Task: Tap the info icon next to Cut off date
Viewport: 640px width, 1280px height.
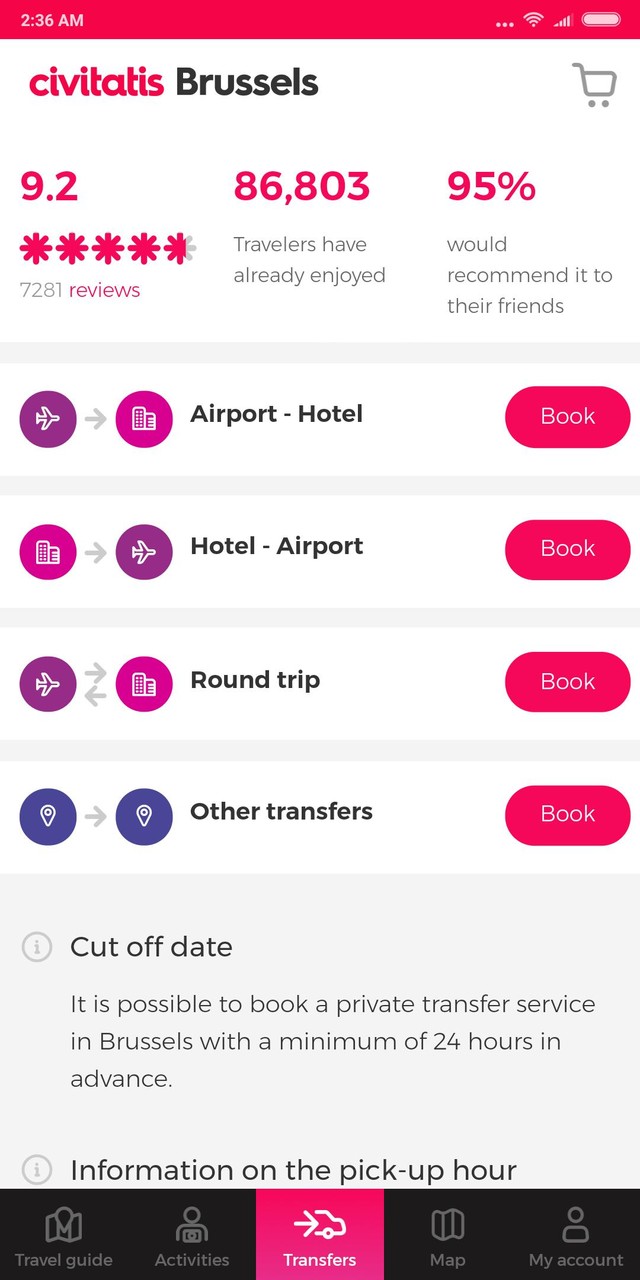Action: (36, 946)
